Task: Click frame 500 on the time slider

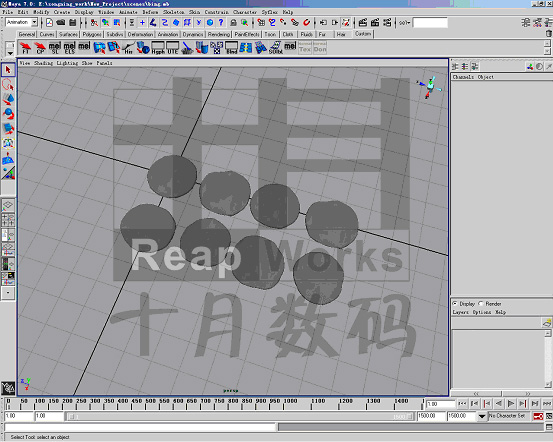Action: pos(146,404)
